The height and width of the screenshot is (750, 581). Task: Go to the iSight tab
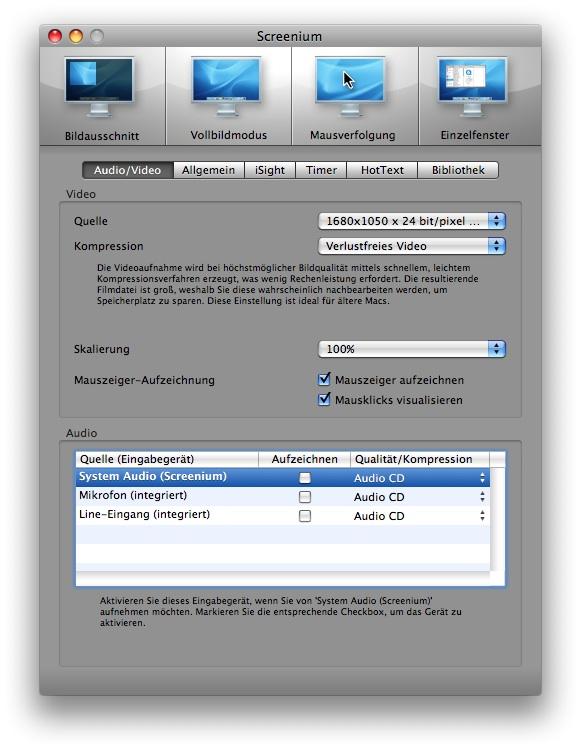270,170
